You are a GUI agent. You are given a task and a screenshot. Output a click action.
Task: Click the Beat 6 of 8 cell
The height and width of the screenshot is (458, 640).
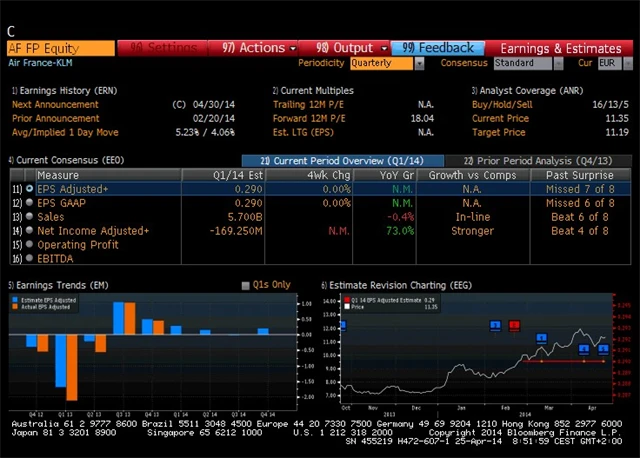[x=580, y=217]
